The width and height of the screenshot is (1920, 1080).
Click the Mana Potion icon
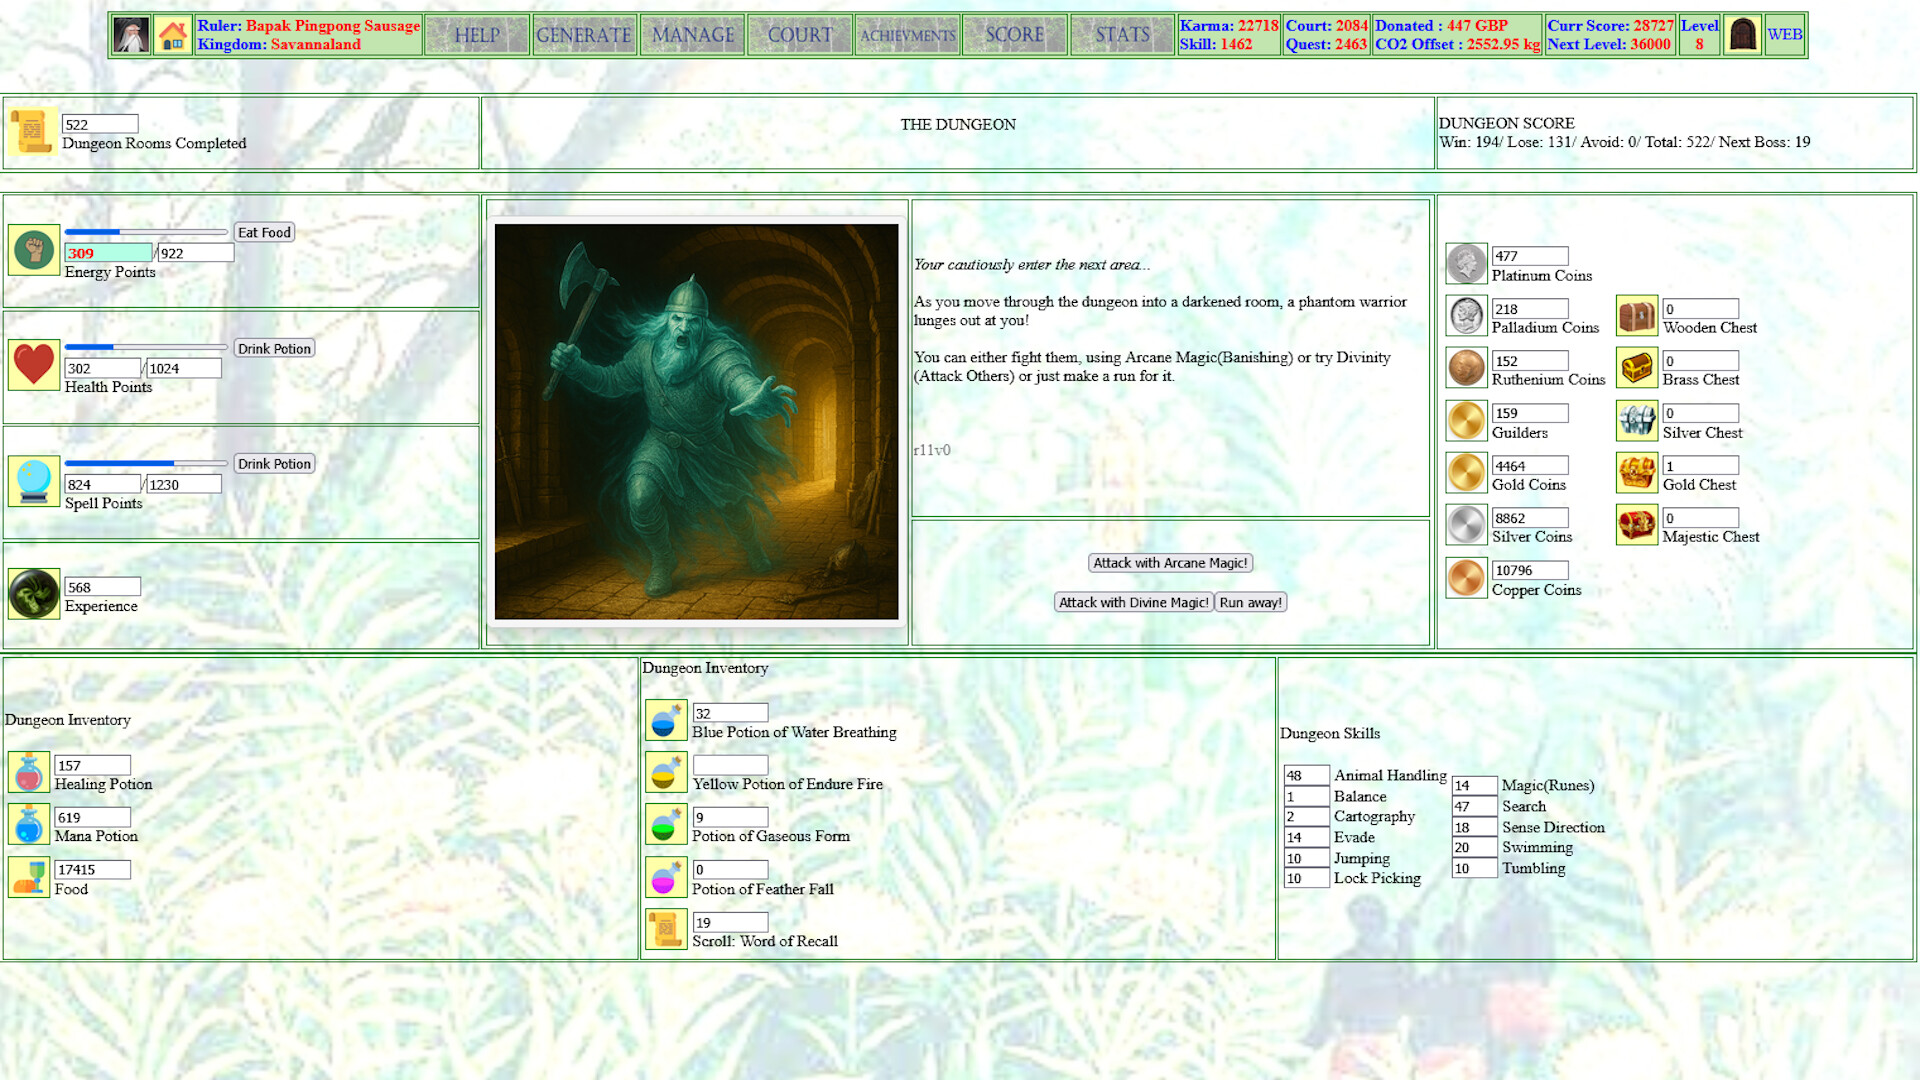[29, 825]
